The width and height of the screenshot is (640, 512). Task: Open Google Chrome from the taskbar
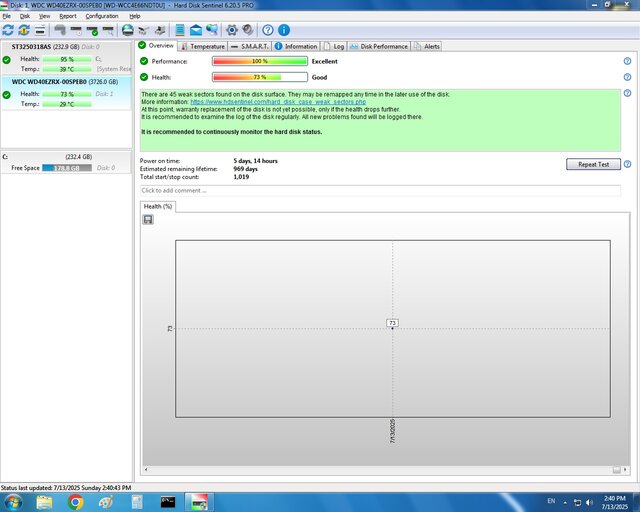[x=75, y=501]
